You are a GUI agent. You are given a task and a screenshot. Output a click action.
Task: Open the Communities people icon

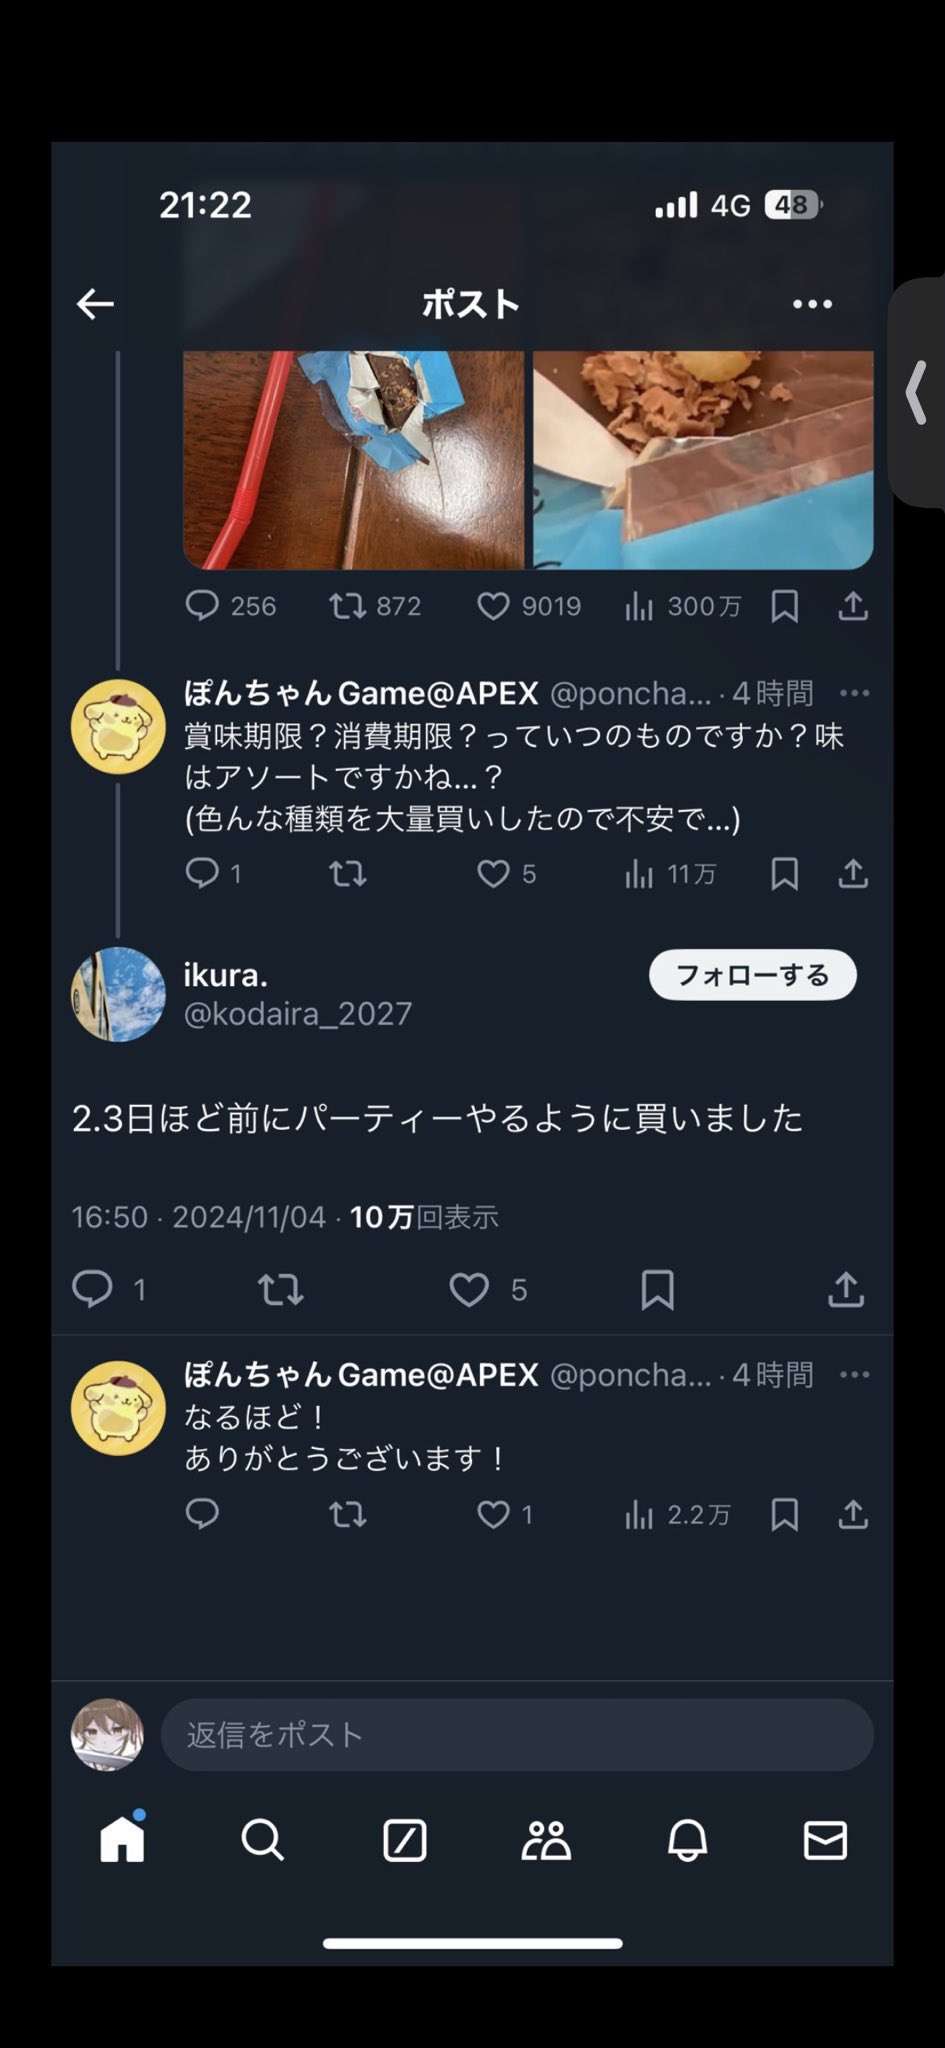pyautogui.click(x=546, y=1840)
